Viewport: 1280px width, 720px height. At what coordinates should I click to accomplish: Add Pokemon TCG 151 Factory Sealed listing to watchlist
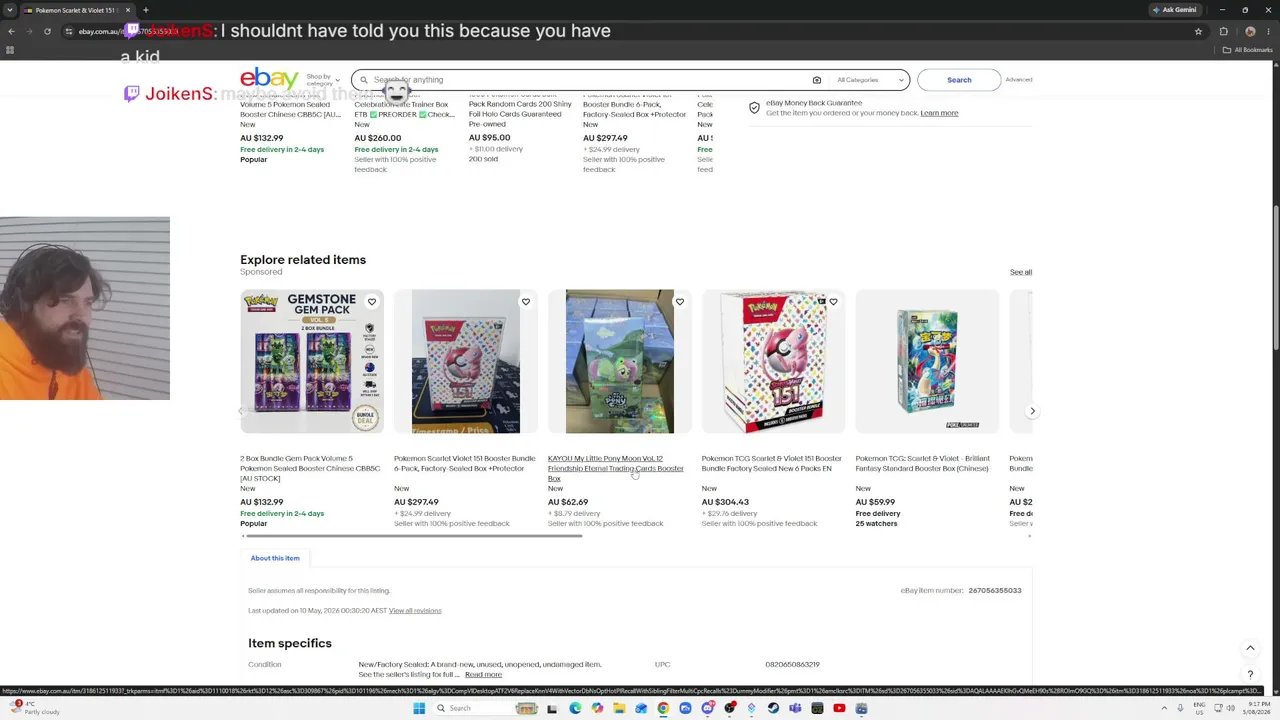(833, 302)
